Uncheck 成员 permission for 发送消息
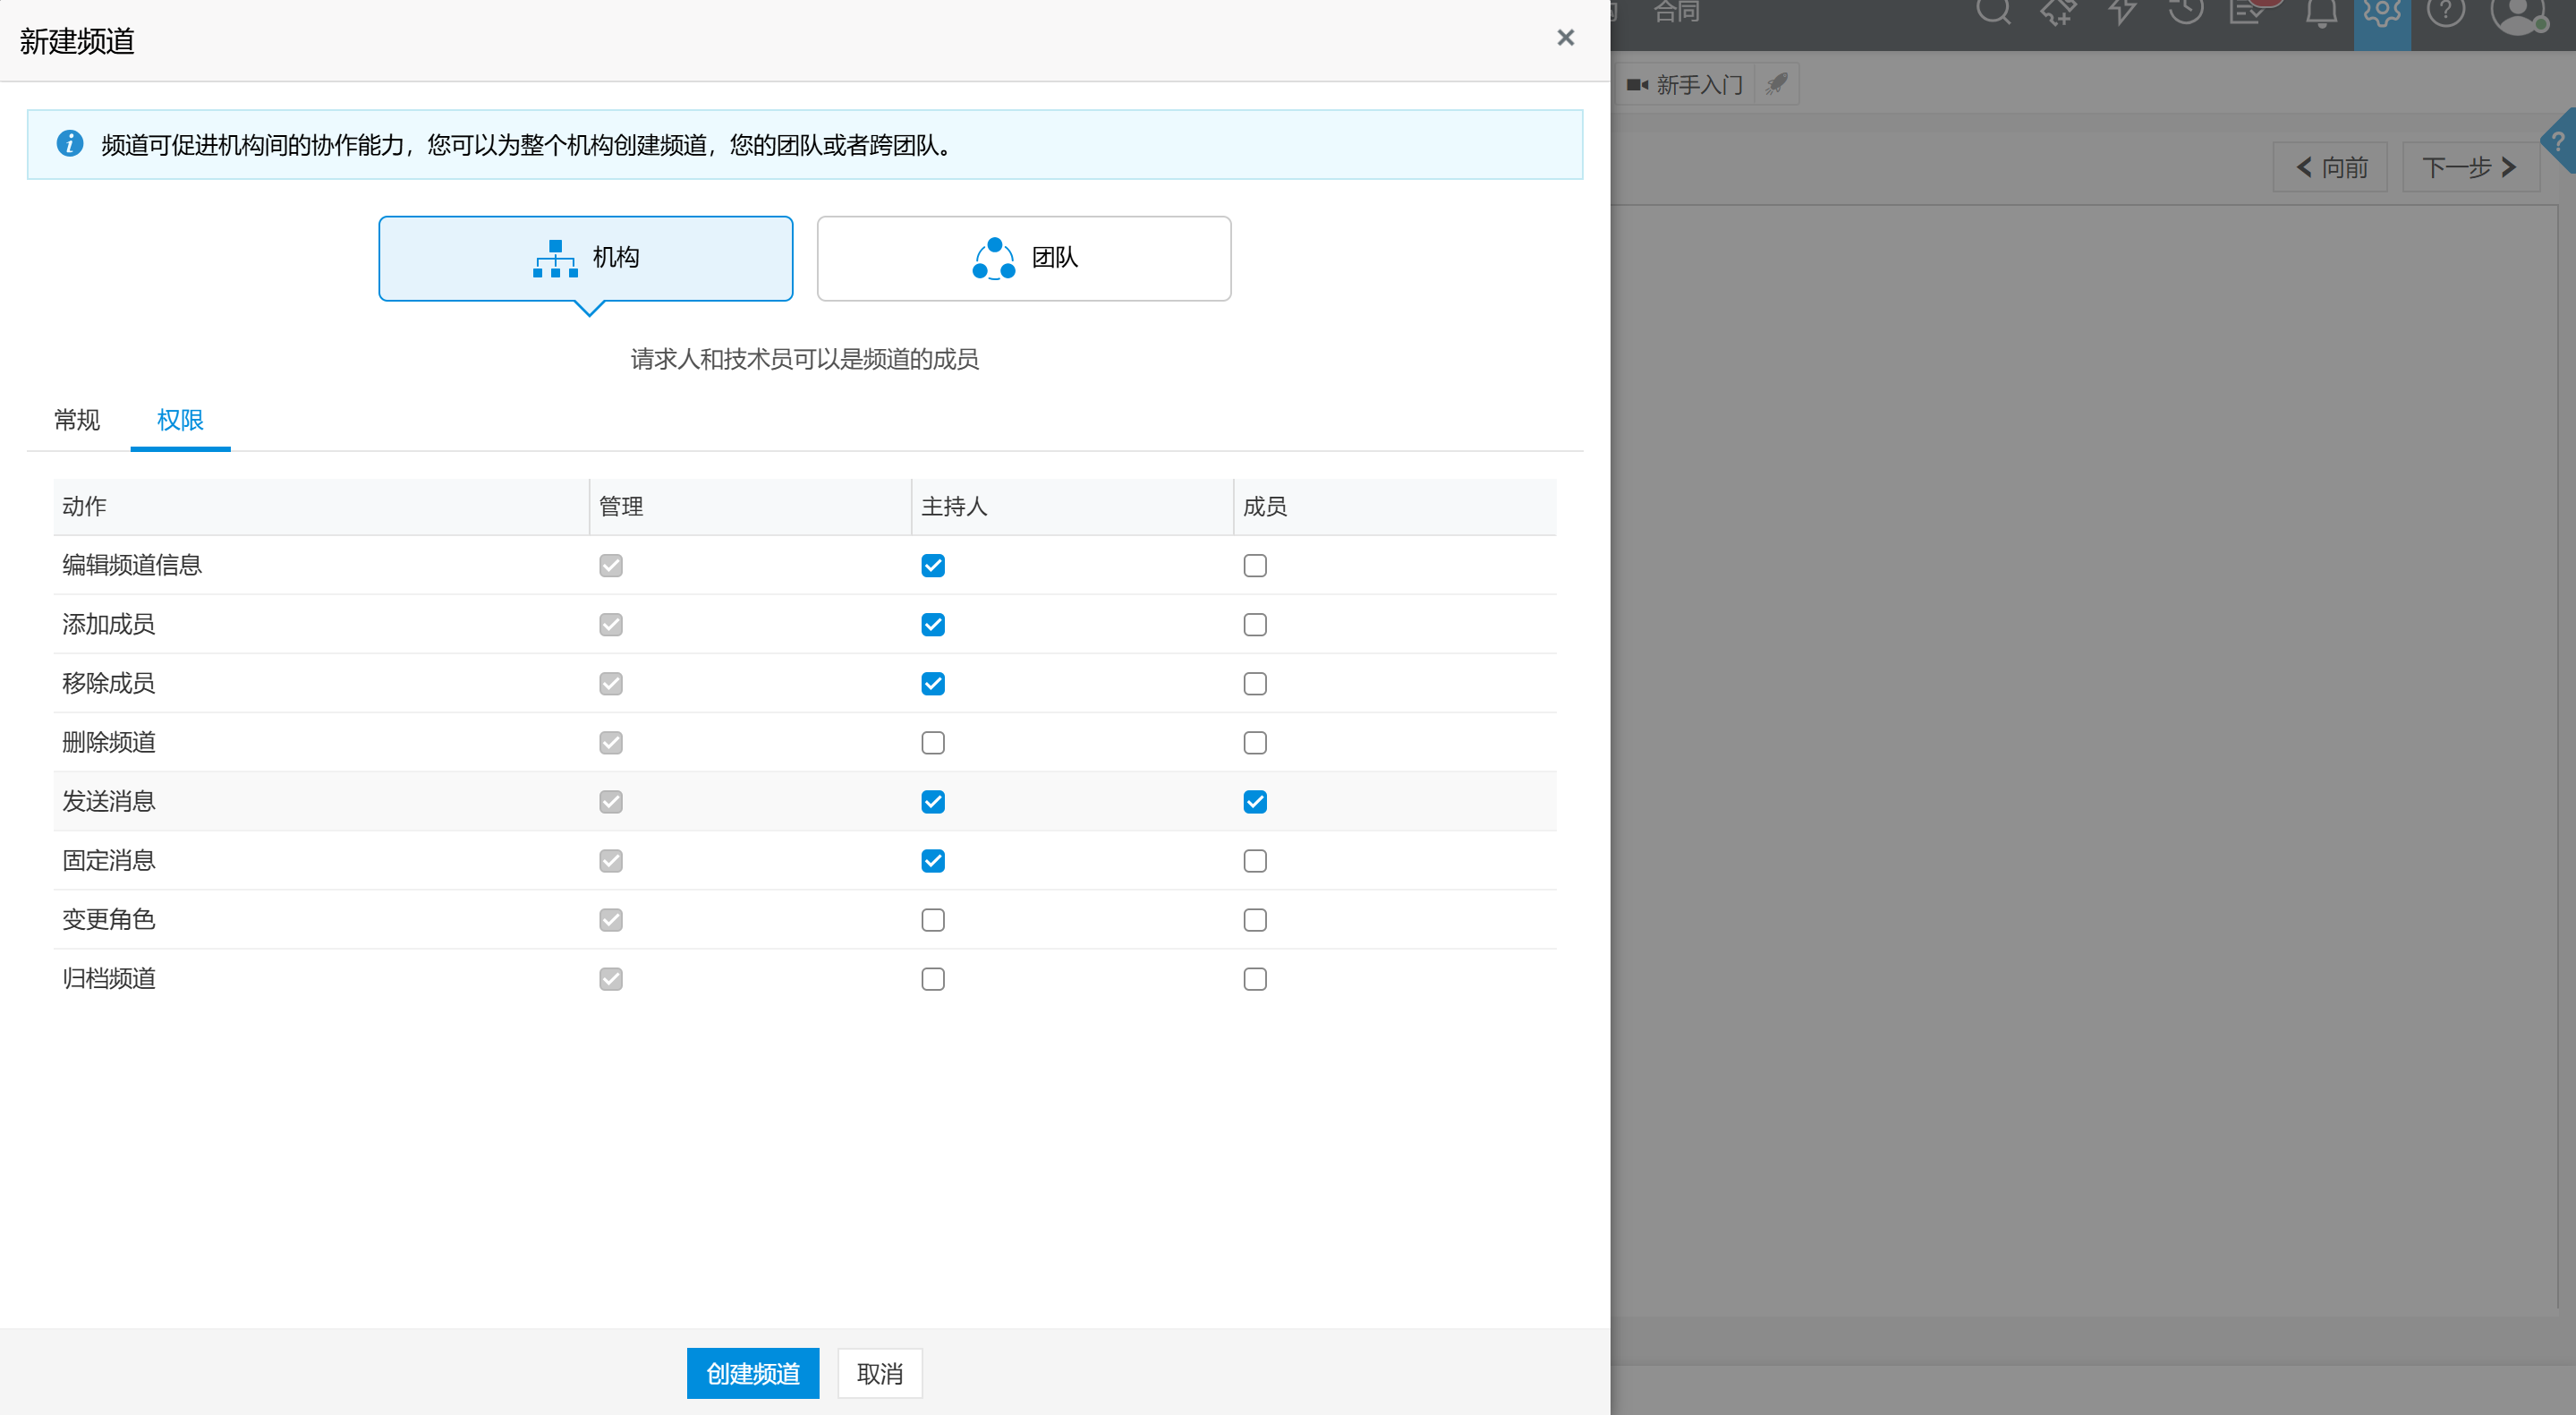Screen dimensions: 2576x1415 [1255, 802]
